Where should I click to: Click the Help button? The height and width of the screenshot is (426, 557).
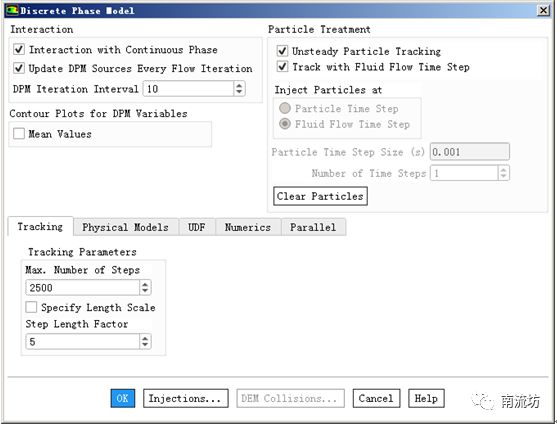[426, 398]
